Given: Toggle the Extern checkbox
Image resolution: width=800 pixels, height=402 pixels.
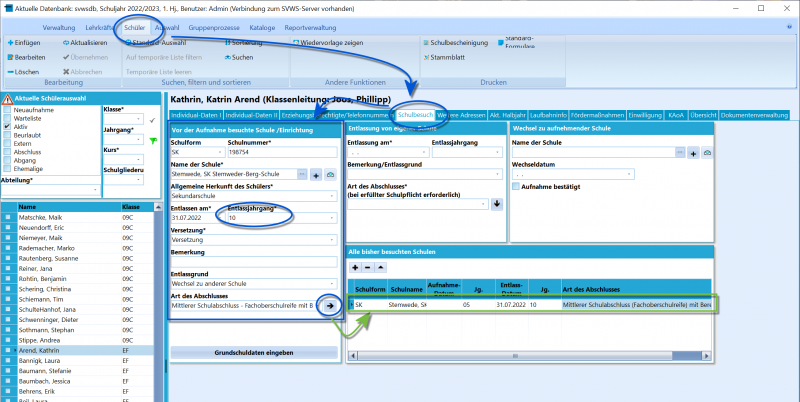Looking at the screenshot, I should click(7, 143).
